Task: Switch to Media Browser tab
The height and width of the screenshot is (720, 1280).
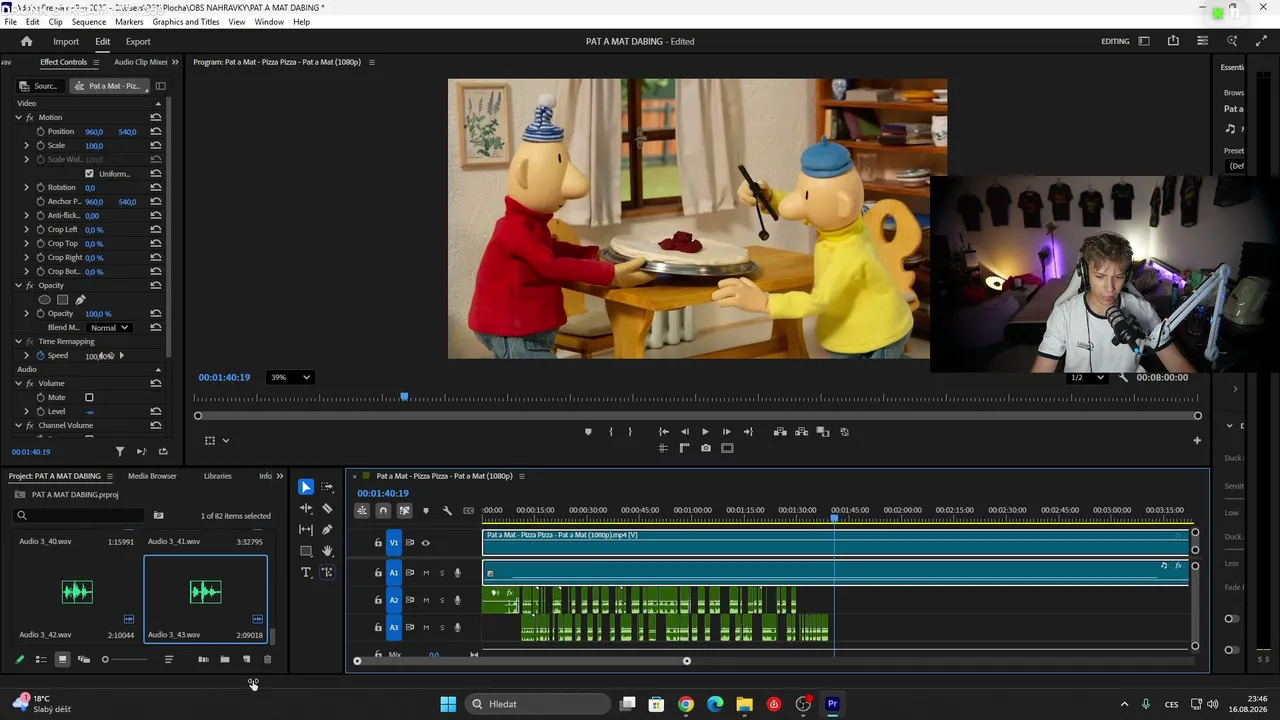Action: [152, 476]
